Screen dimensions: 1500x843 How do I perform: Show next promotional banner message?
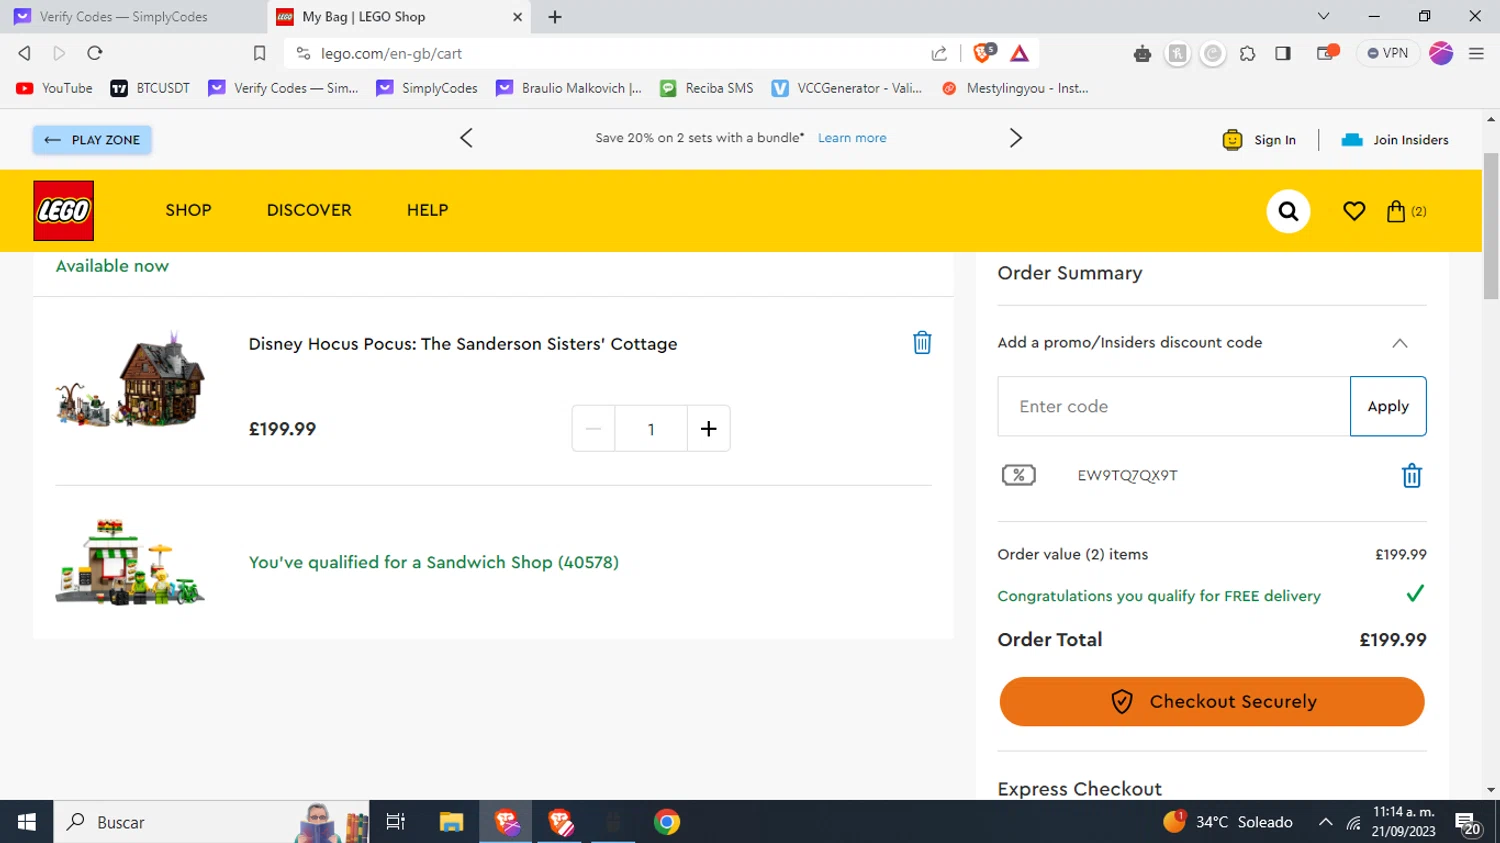point(1016,138)
